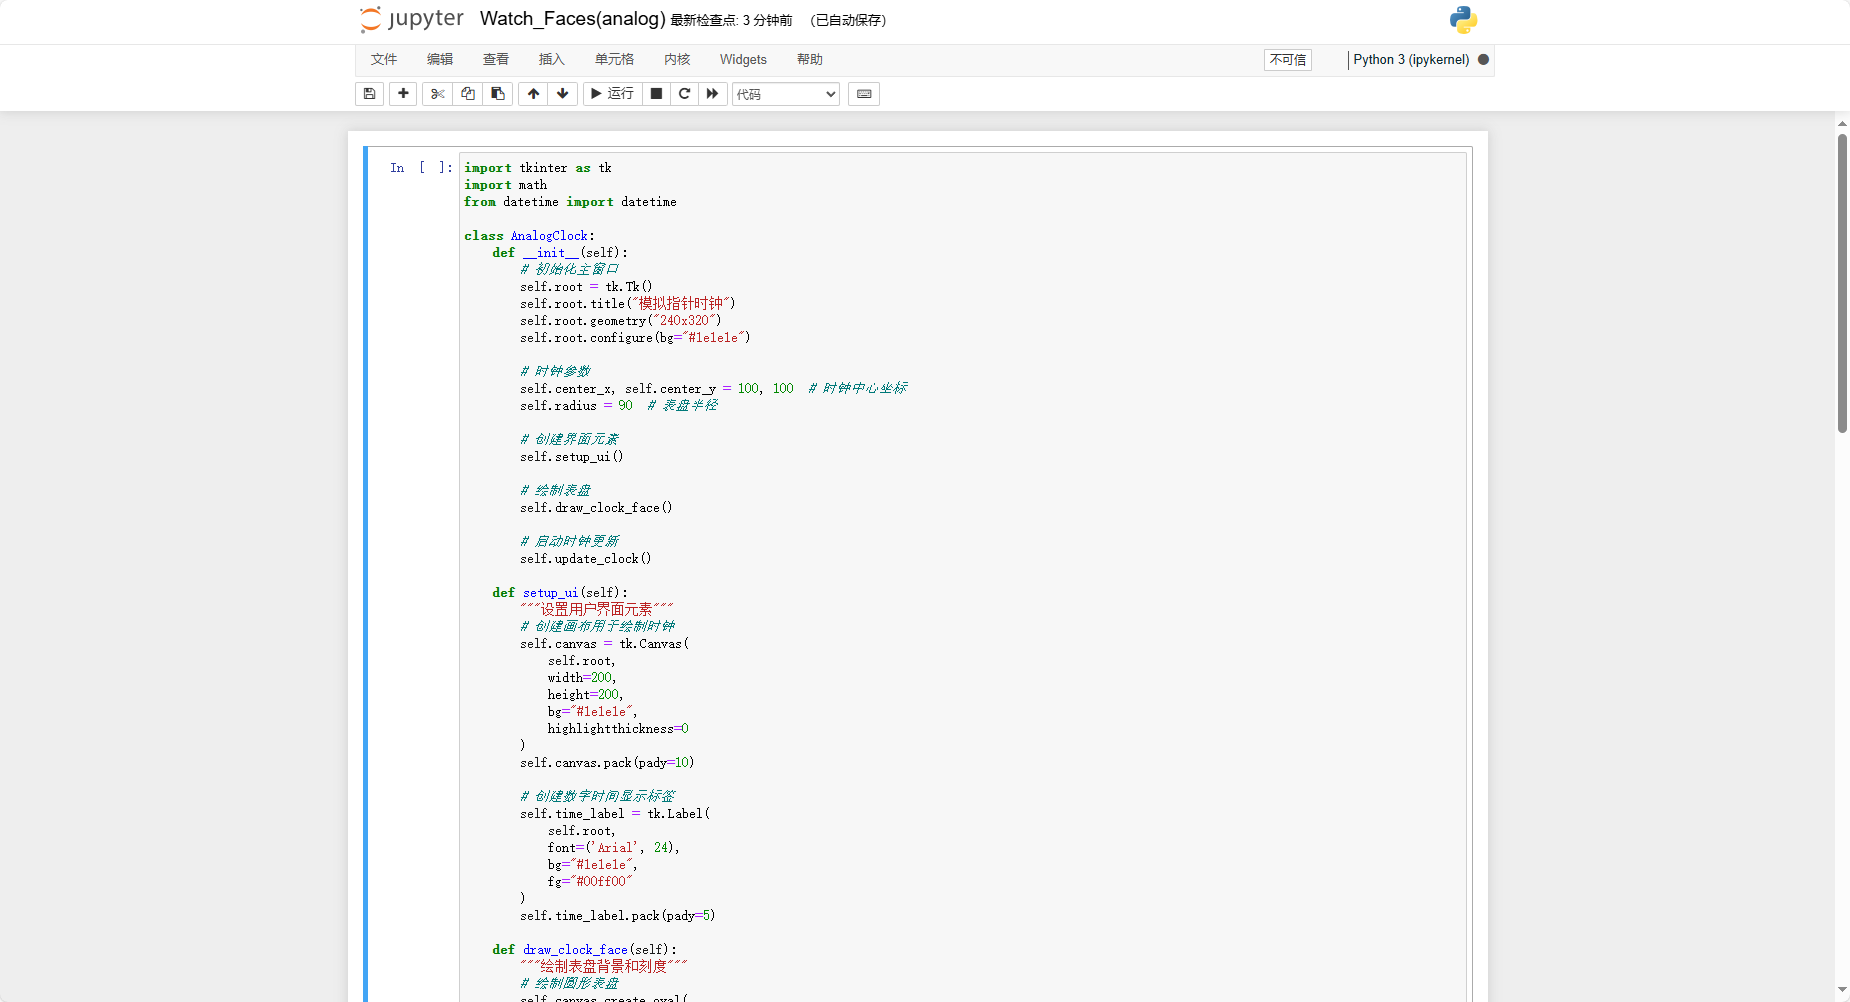Open the cell type 代码 dropdown
This screenshot has width=1850, height=1002.
pyautogui.click(x=785, y=94)
